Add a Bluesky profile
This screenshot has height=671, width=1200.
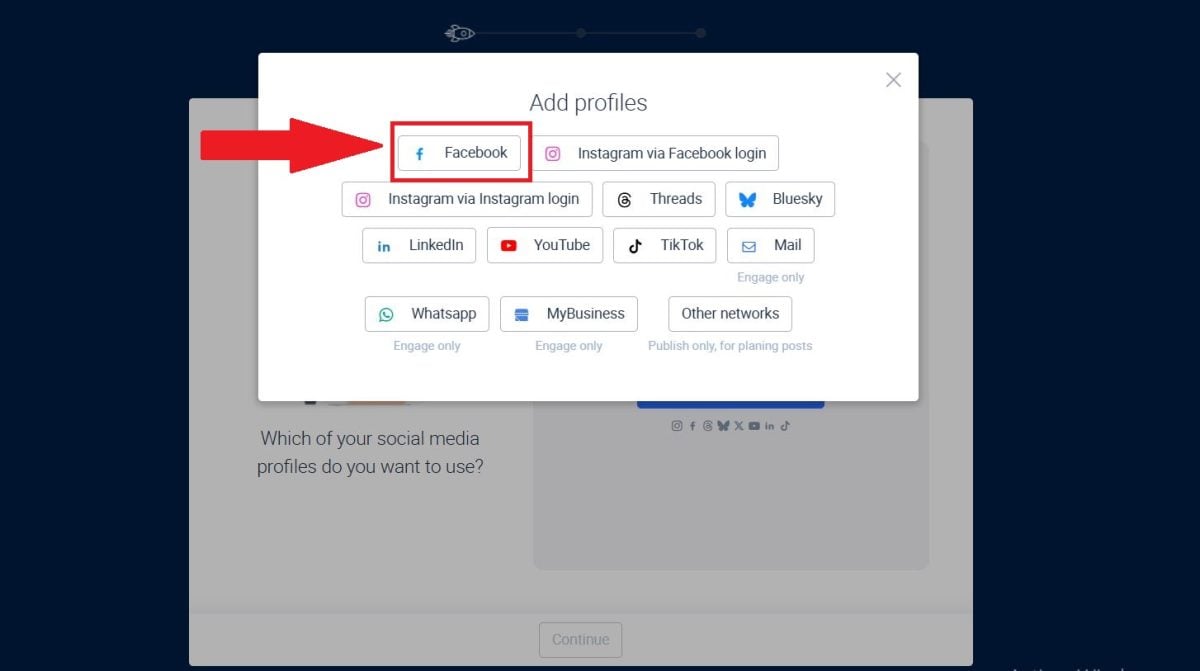click(780, 199)
